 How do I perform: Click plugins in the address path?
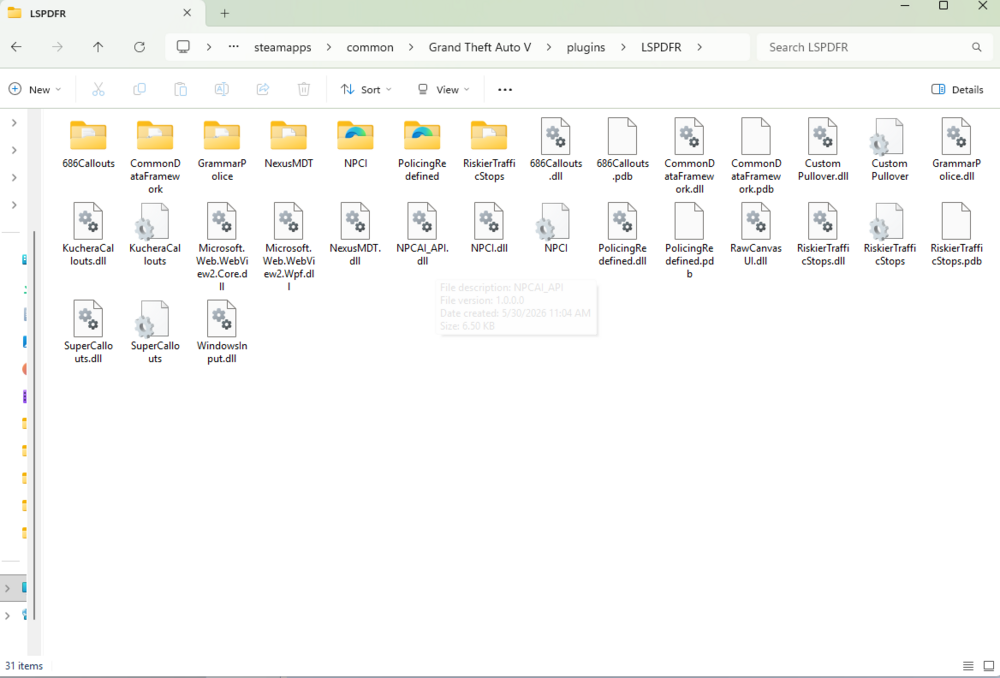point(586,47)
